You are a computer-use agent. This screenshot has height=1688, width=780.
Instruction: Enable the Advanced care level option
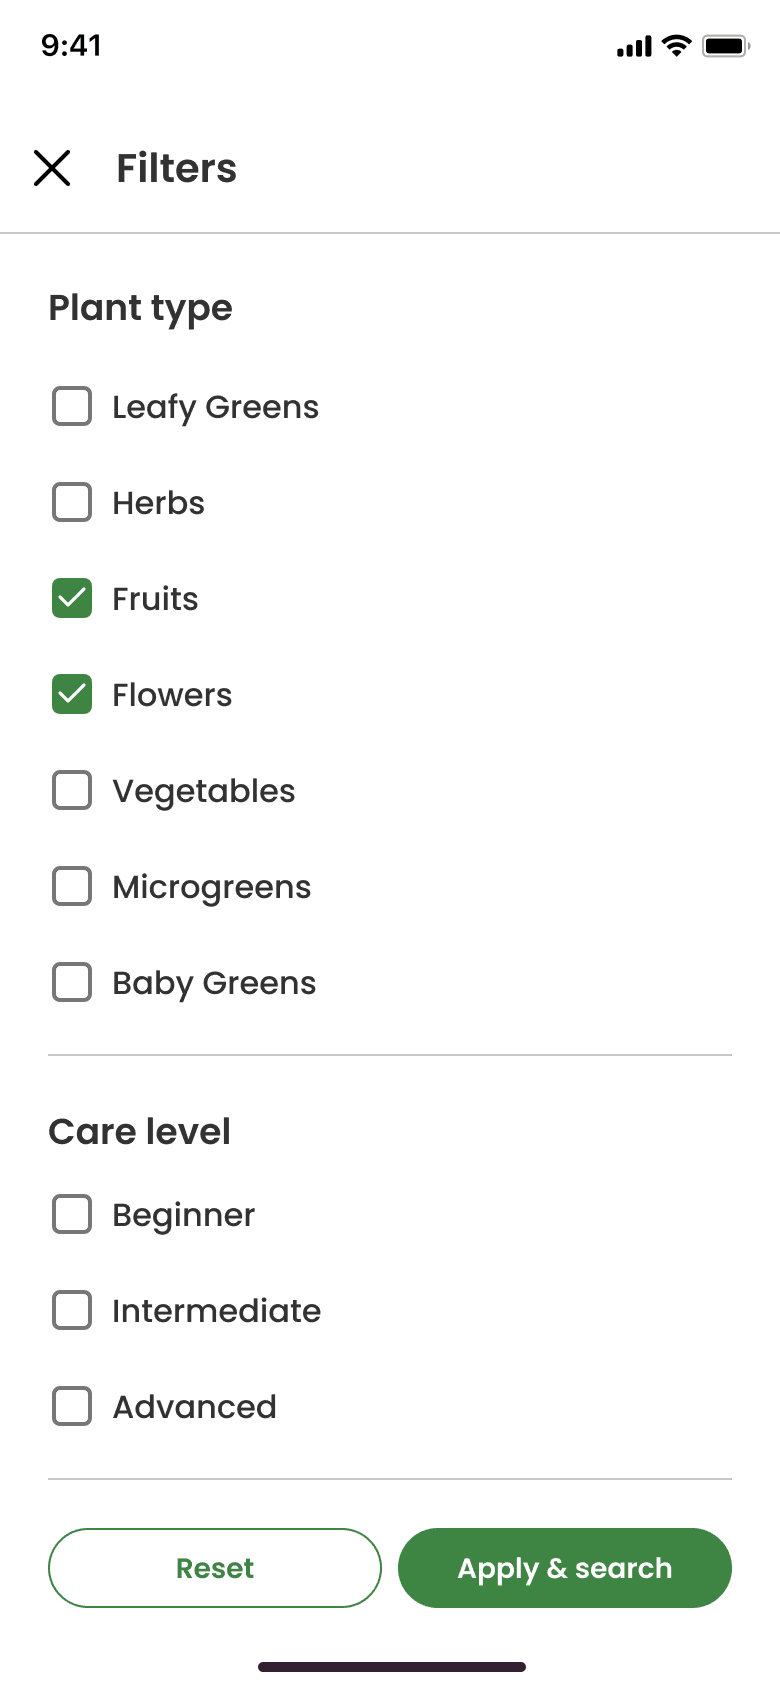click(72, 1407)
